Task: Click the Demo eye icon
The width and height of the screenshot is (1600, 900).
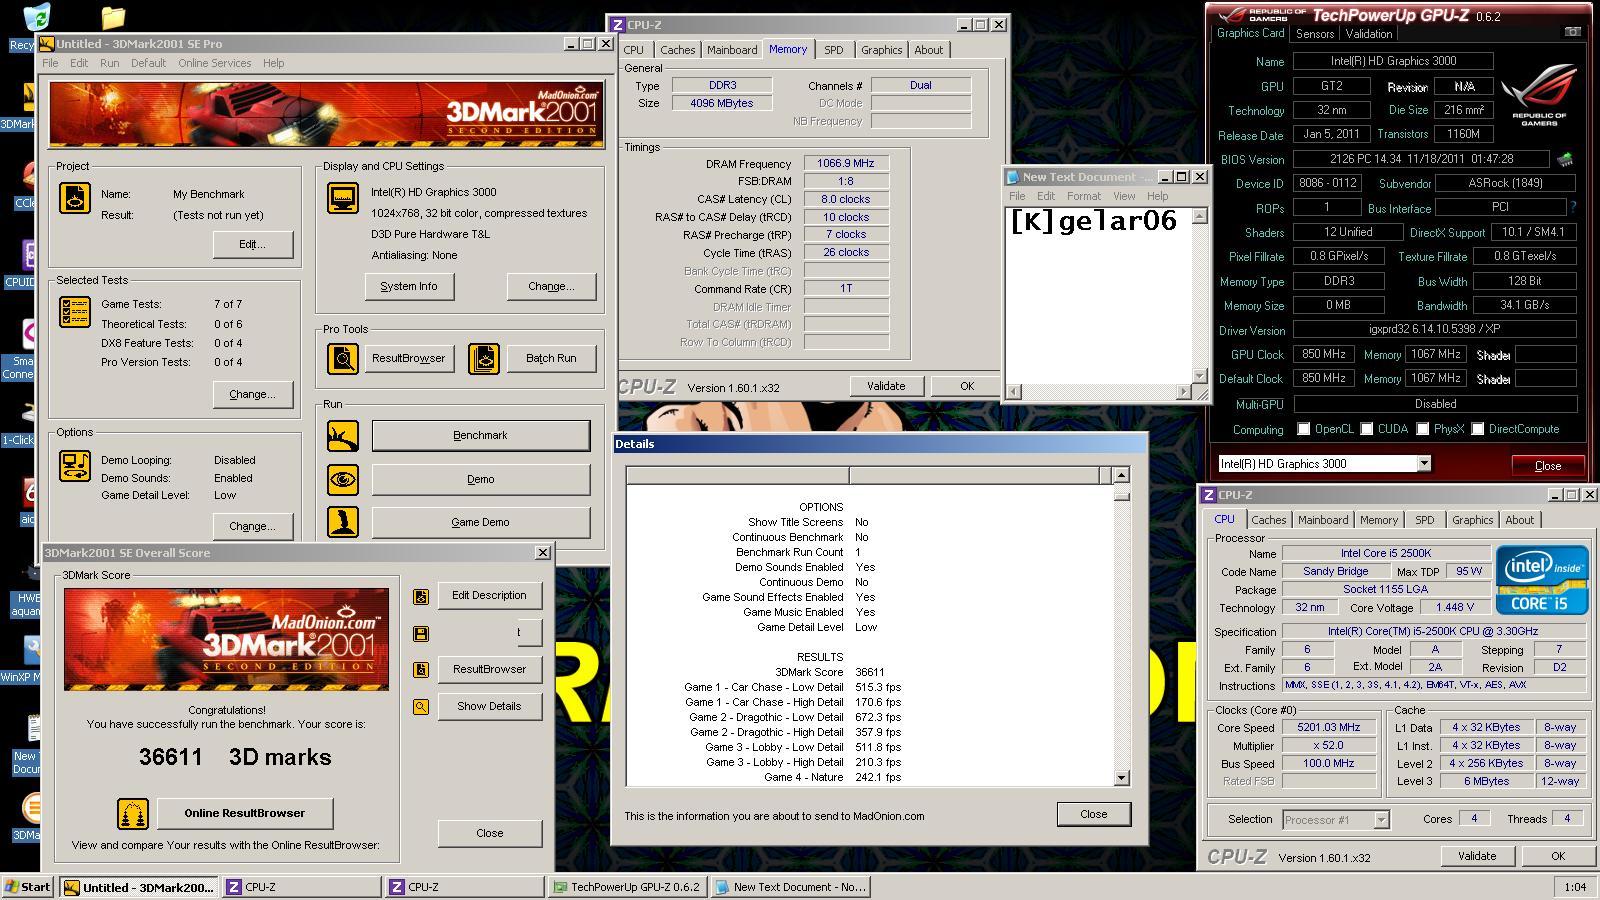Action: (x=343, y=480)
